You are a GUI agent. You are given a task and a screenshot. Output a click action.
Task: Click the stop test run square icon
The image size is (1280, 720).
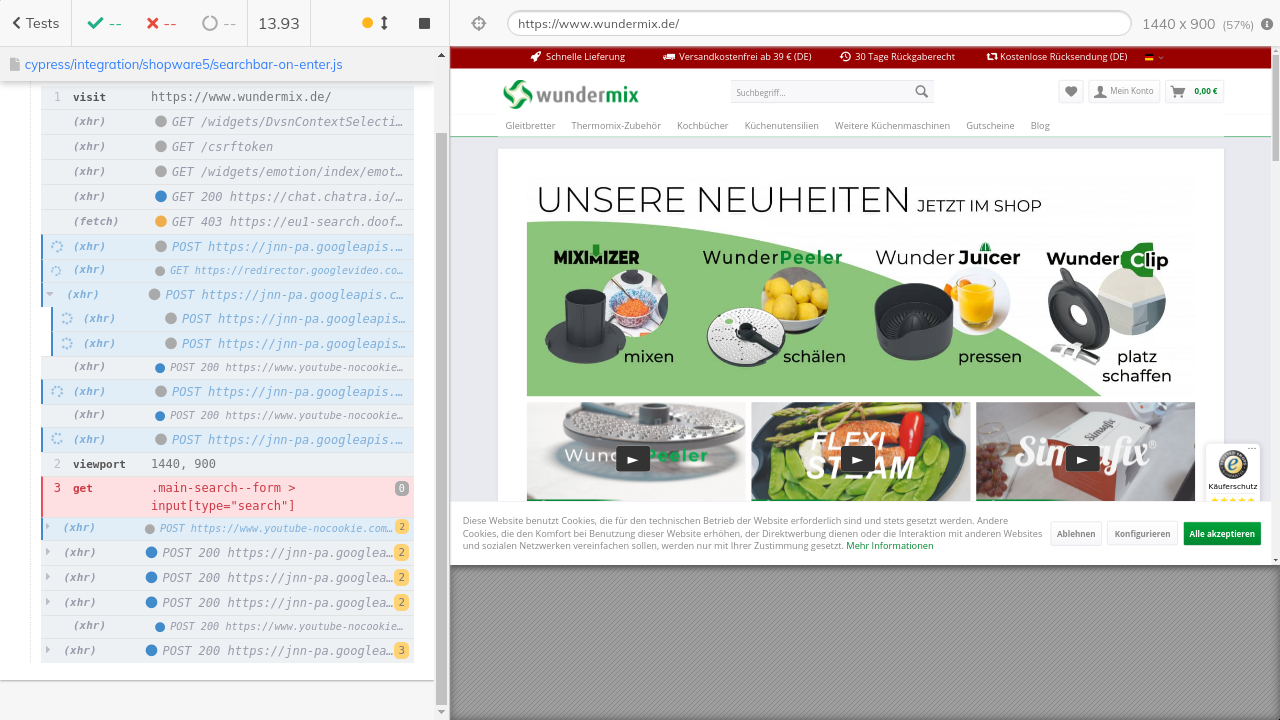point(424,23)
